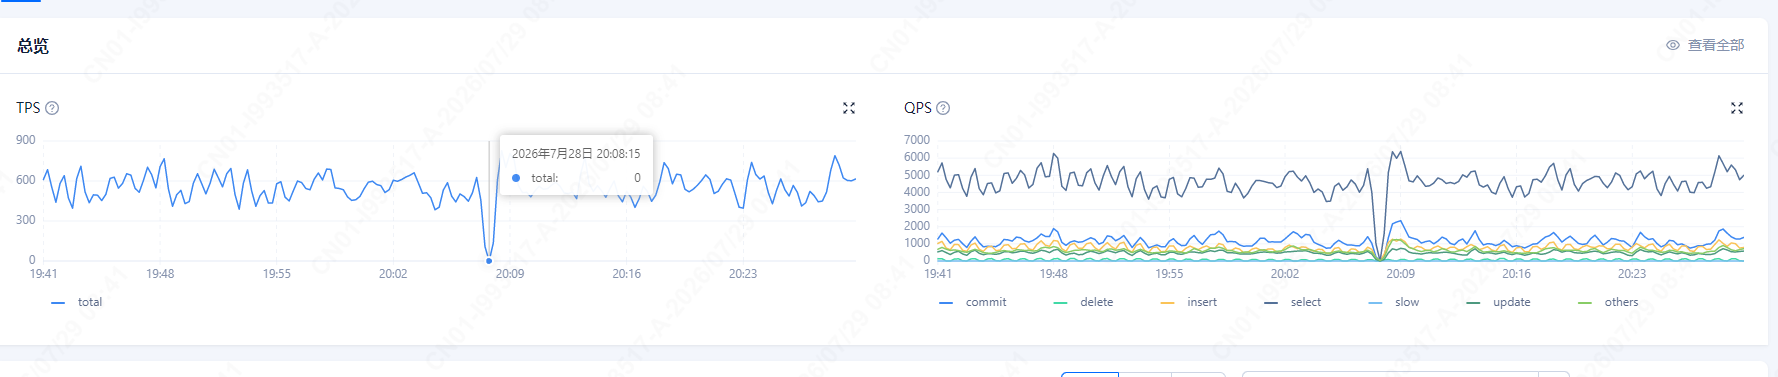Toggle the total series in TPS legend
The image size is (1778, 377).
point(77,302)
